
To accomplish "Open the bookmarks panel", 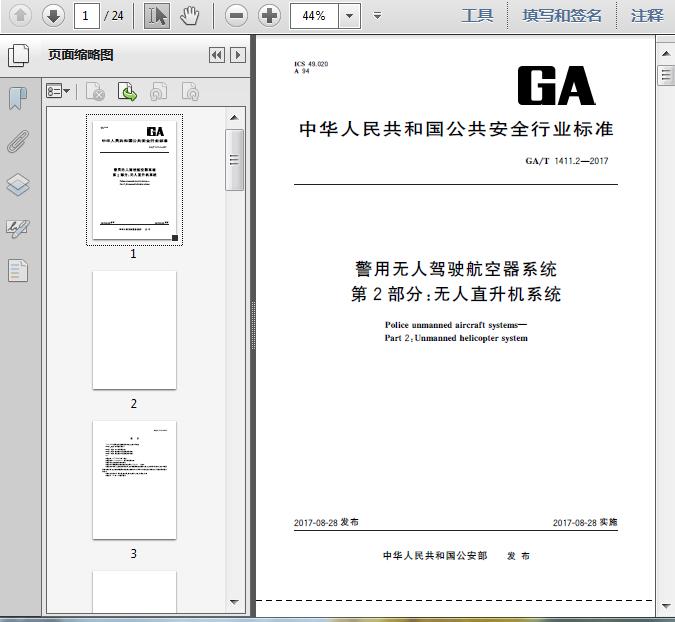I will click(x=18, y=99).
